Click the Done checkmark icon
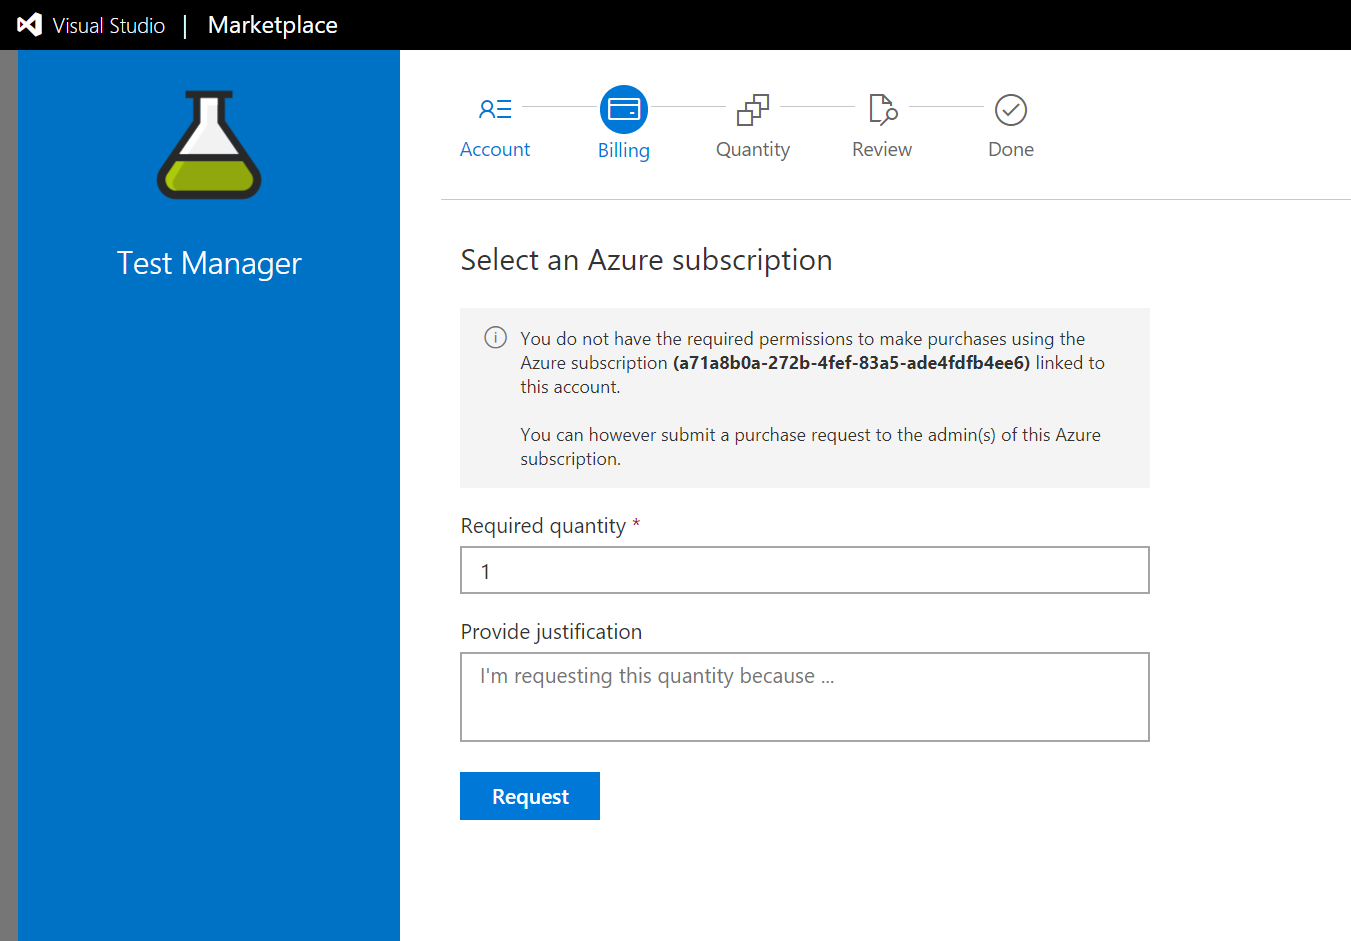The image size is (1351, 941). (1011, 110)
